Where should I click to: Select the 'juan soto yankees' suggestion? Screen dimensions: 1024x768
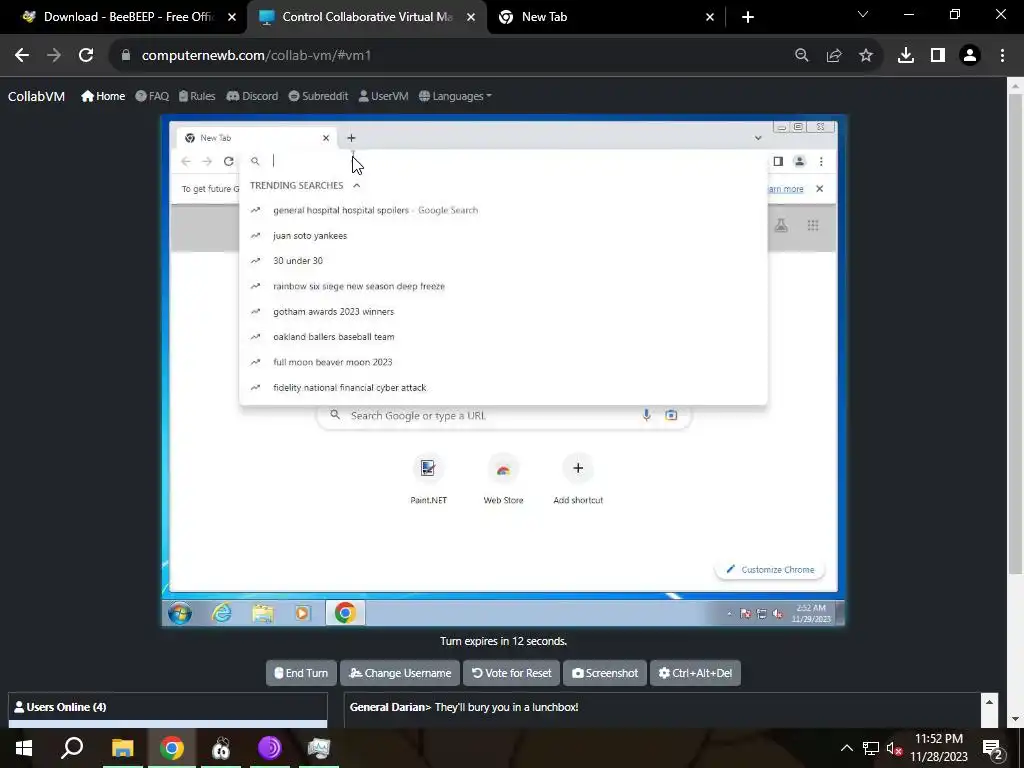pyautogui.click(x=503, y=236)
